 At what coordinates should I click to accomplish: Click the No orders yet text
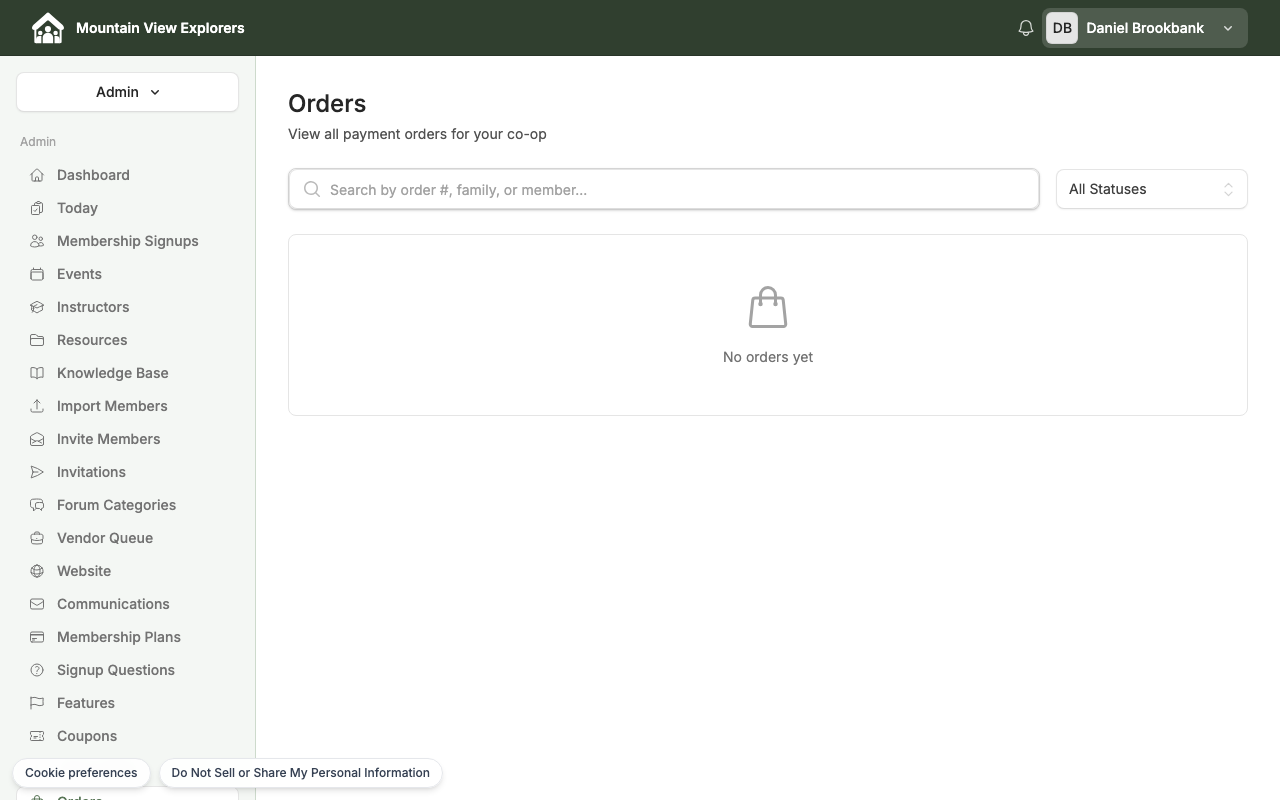tap(768, 357)
